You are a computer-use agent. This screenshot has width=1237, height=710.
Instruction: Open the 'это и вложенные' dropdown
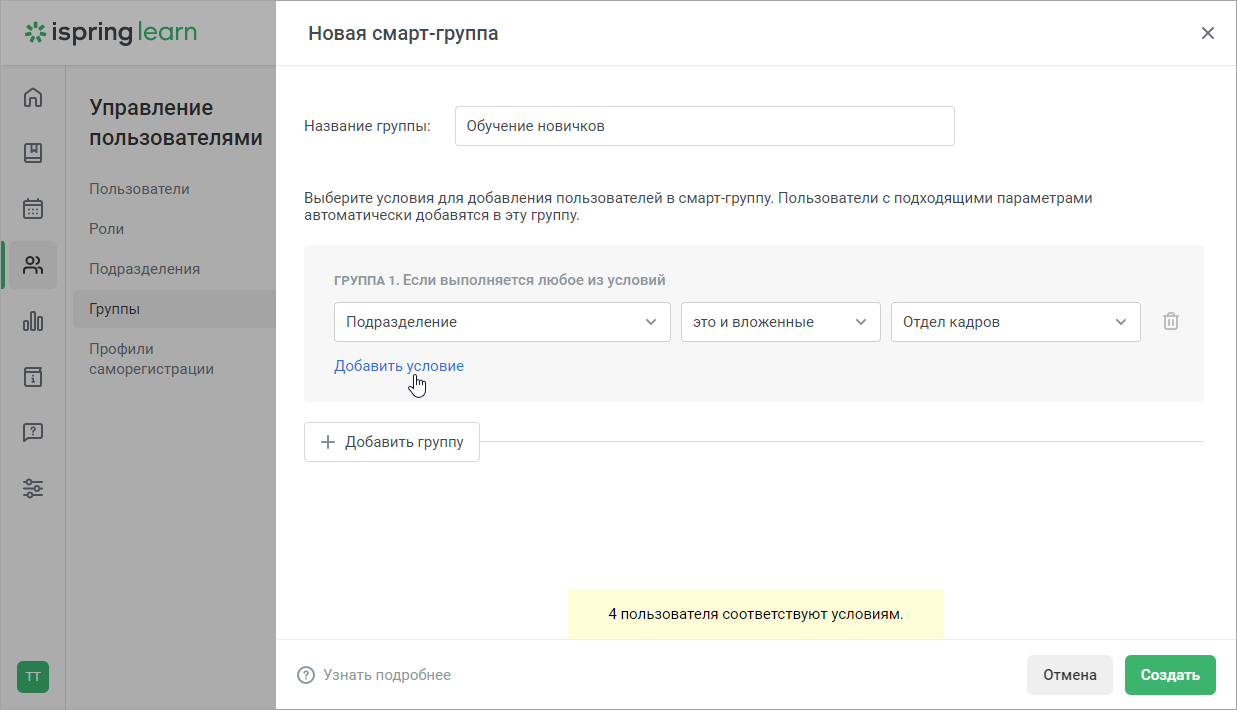coord(780,322)
